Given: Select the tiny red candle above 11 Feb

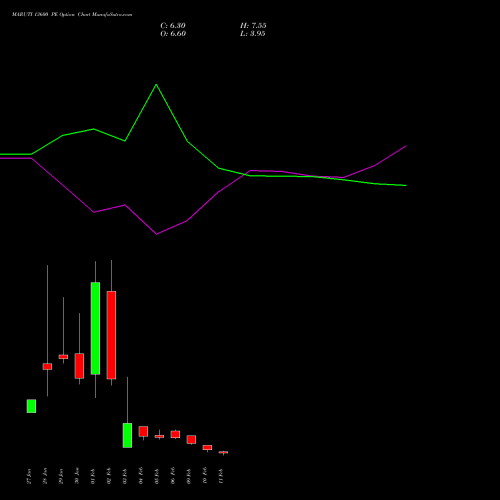Looking at the screenshot, I should point(223,452).
